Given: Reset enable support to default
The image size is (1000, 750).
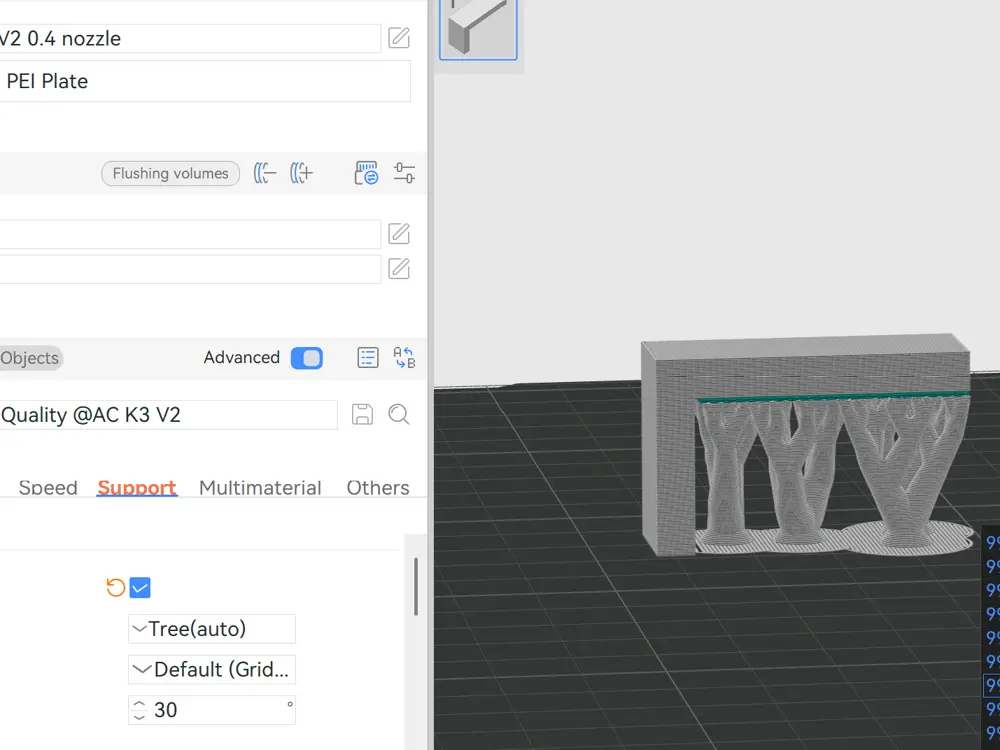Looking at the screenshot, I should (x=115, y=587).
